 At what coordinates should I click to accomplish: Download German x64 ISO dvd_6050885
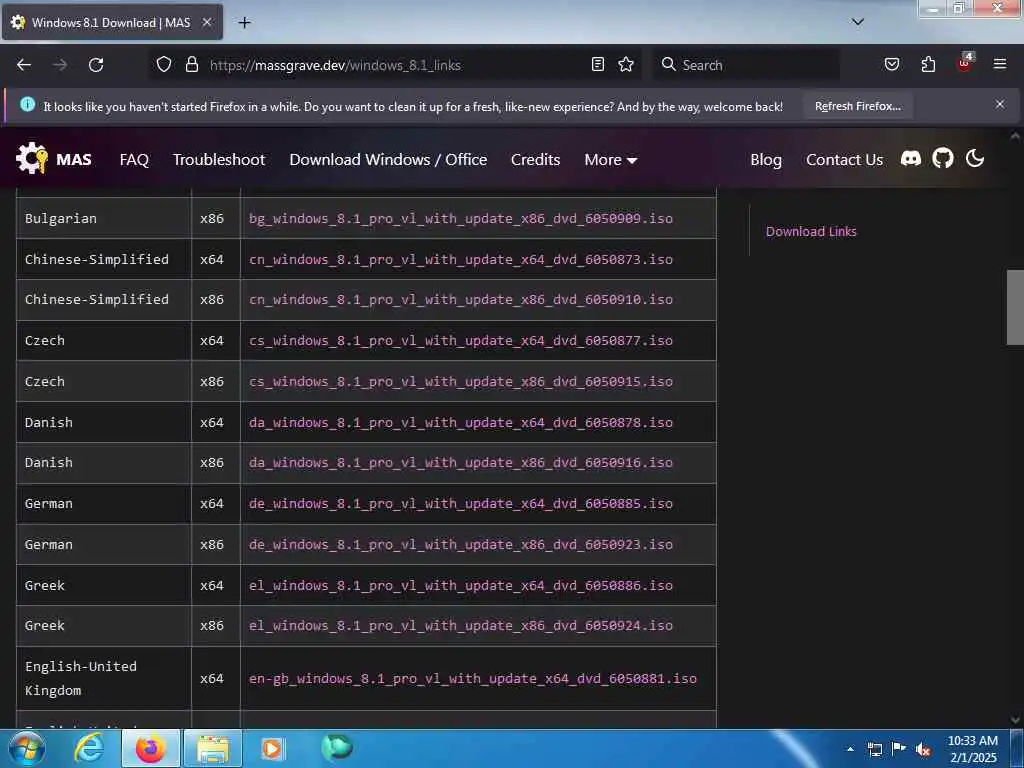coord(460,504)
